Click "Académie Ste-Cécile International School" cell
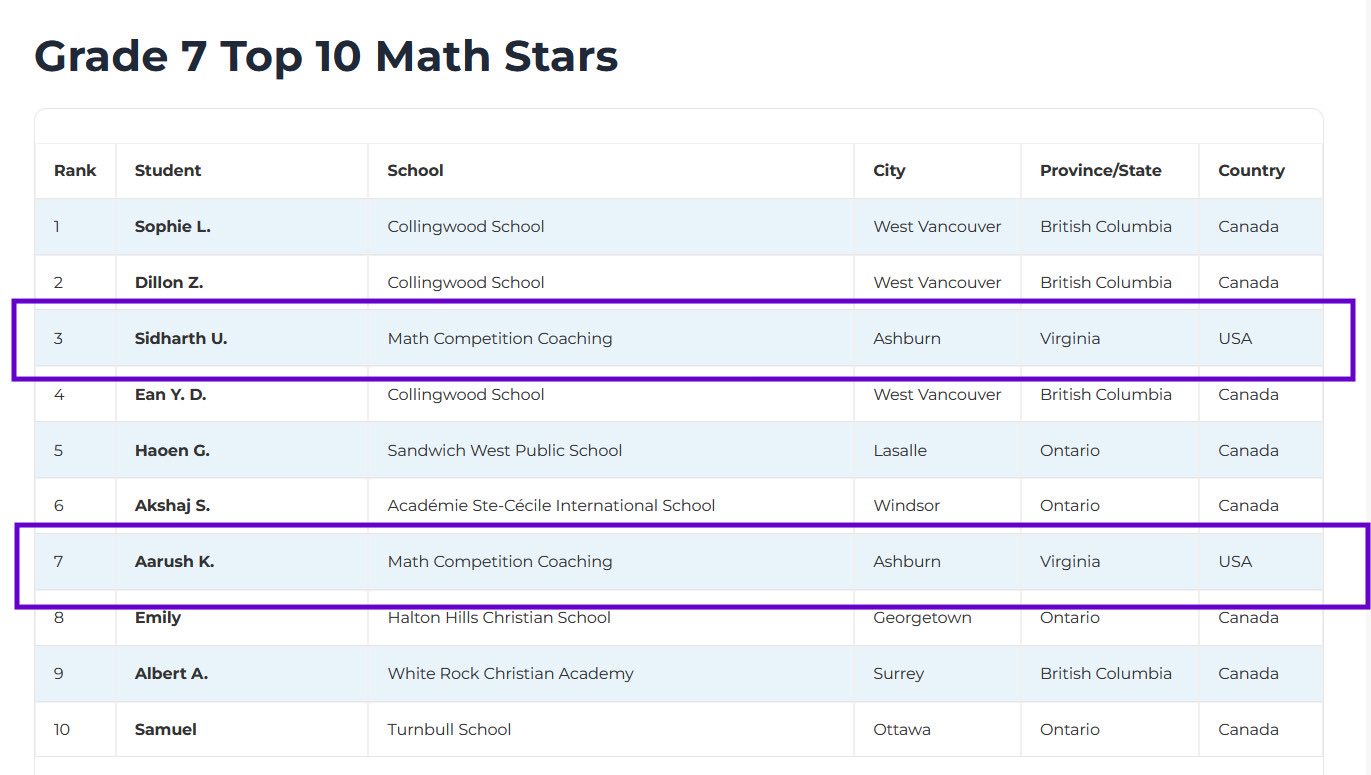 tap(551, 505)
